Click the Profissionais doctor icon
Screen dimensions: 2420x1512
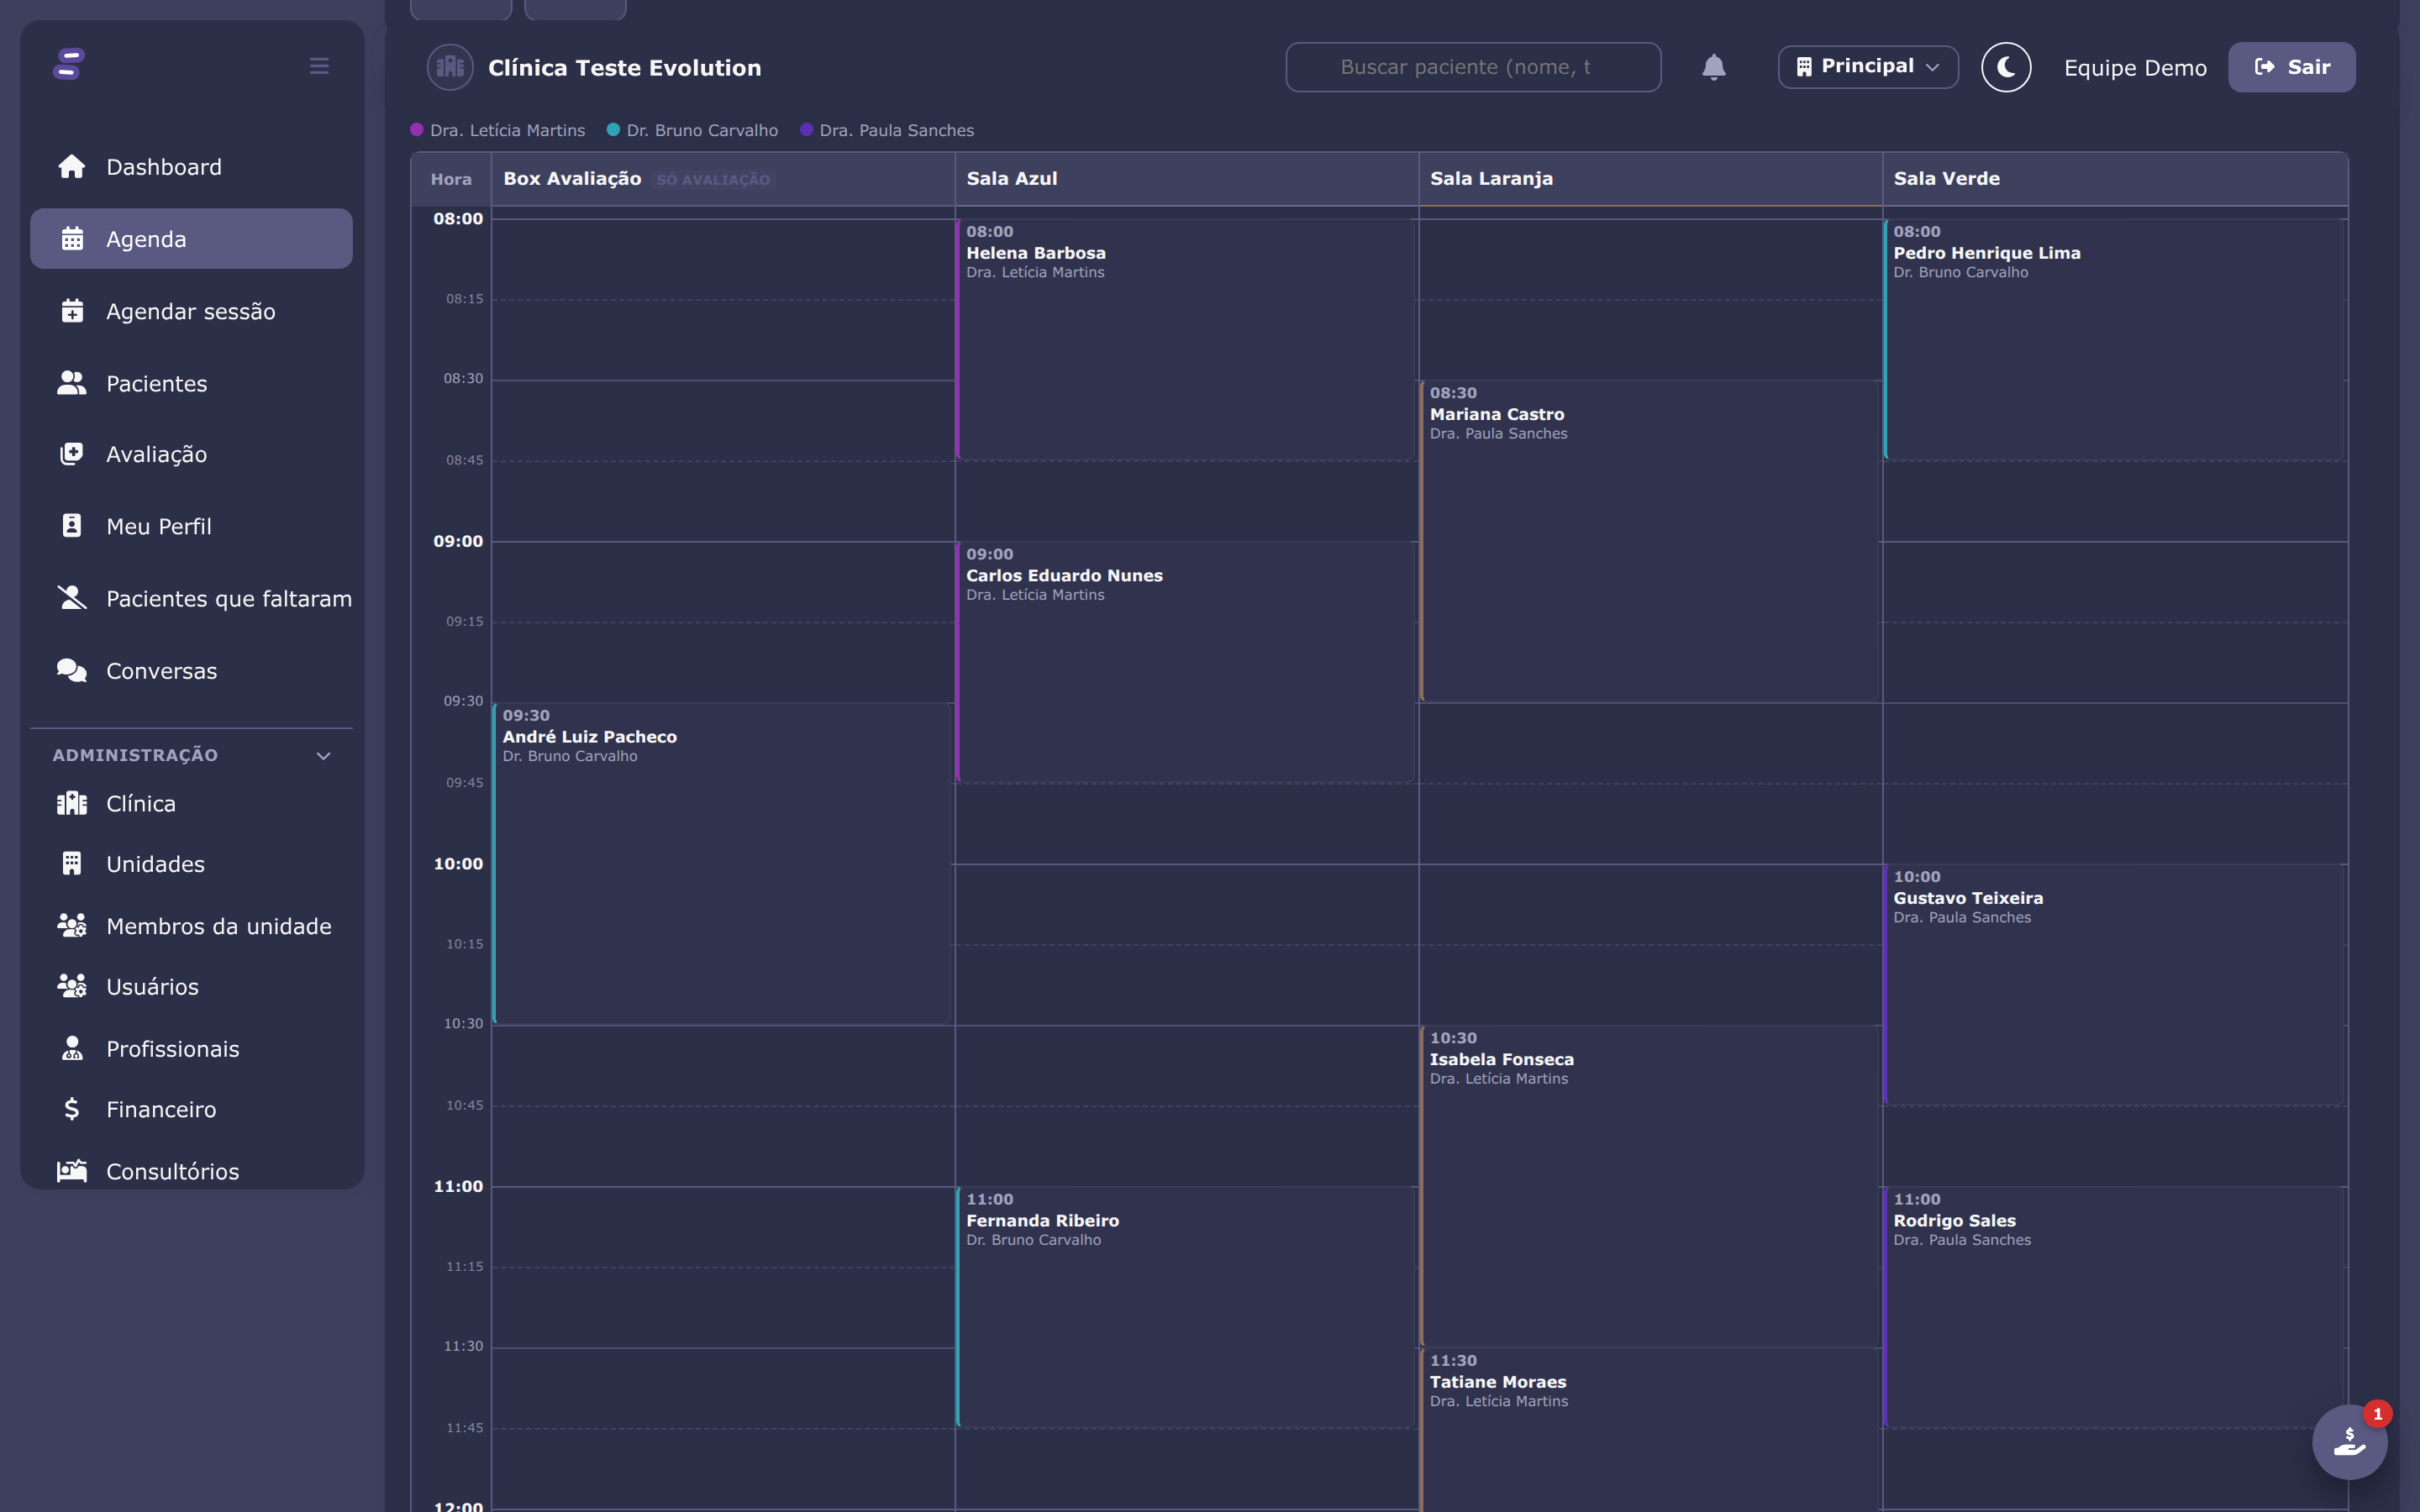point(72,1048)
